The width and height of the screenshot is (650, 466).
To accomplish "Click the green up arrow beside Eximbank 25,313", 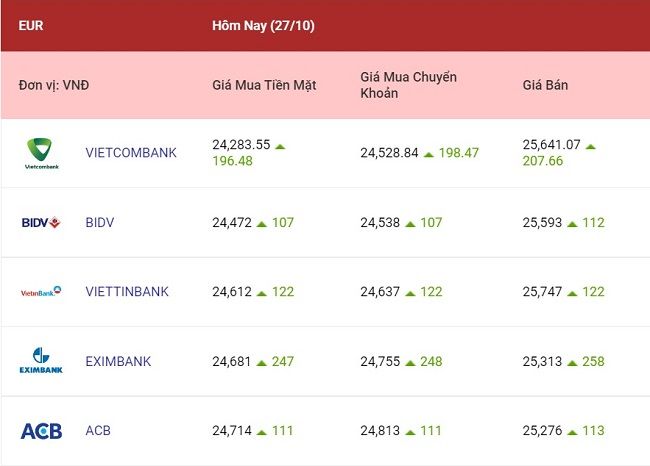I will (x=572, y=363).
